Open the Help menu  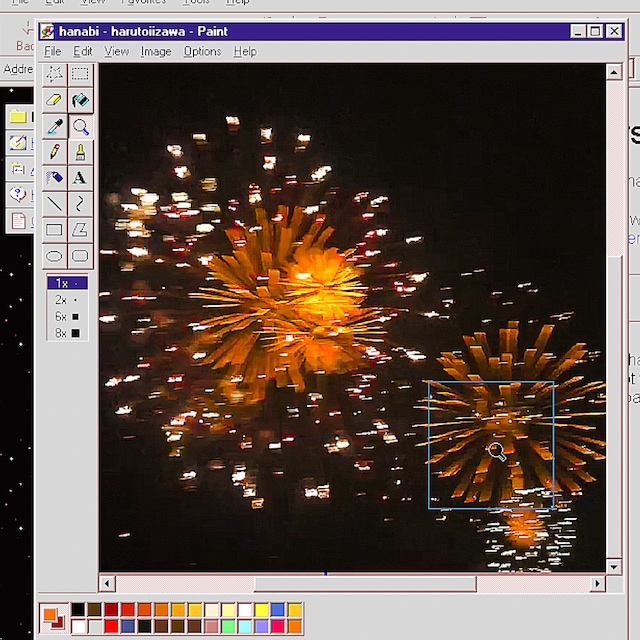[x=245, y=51]
